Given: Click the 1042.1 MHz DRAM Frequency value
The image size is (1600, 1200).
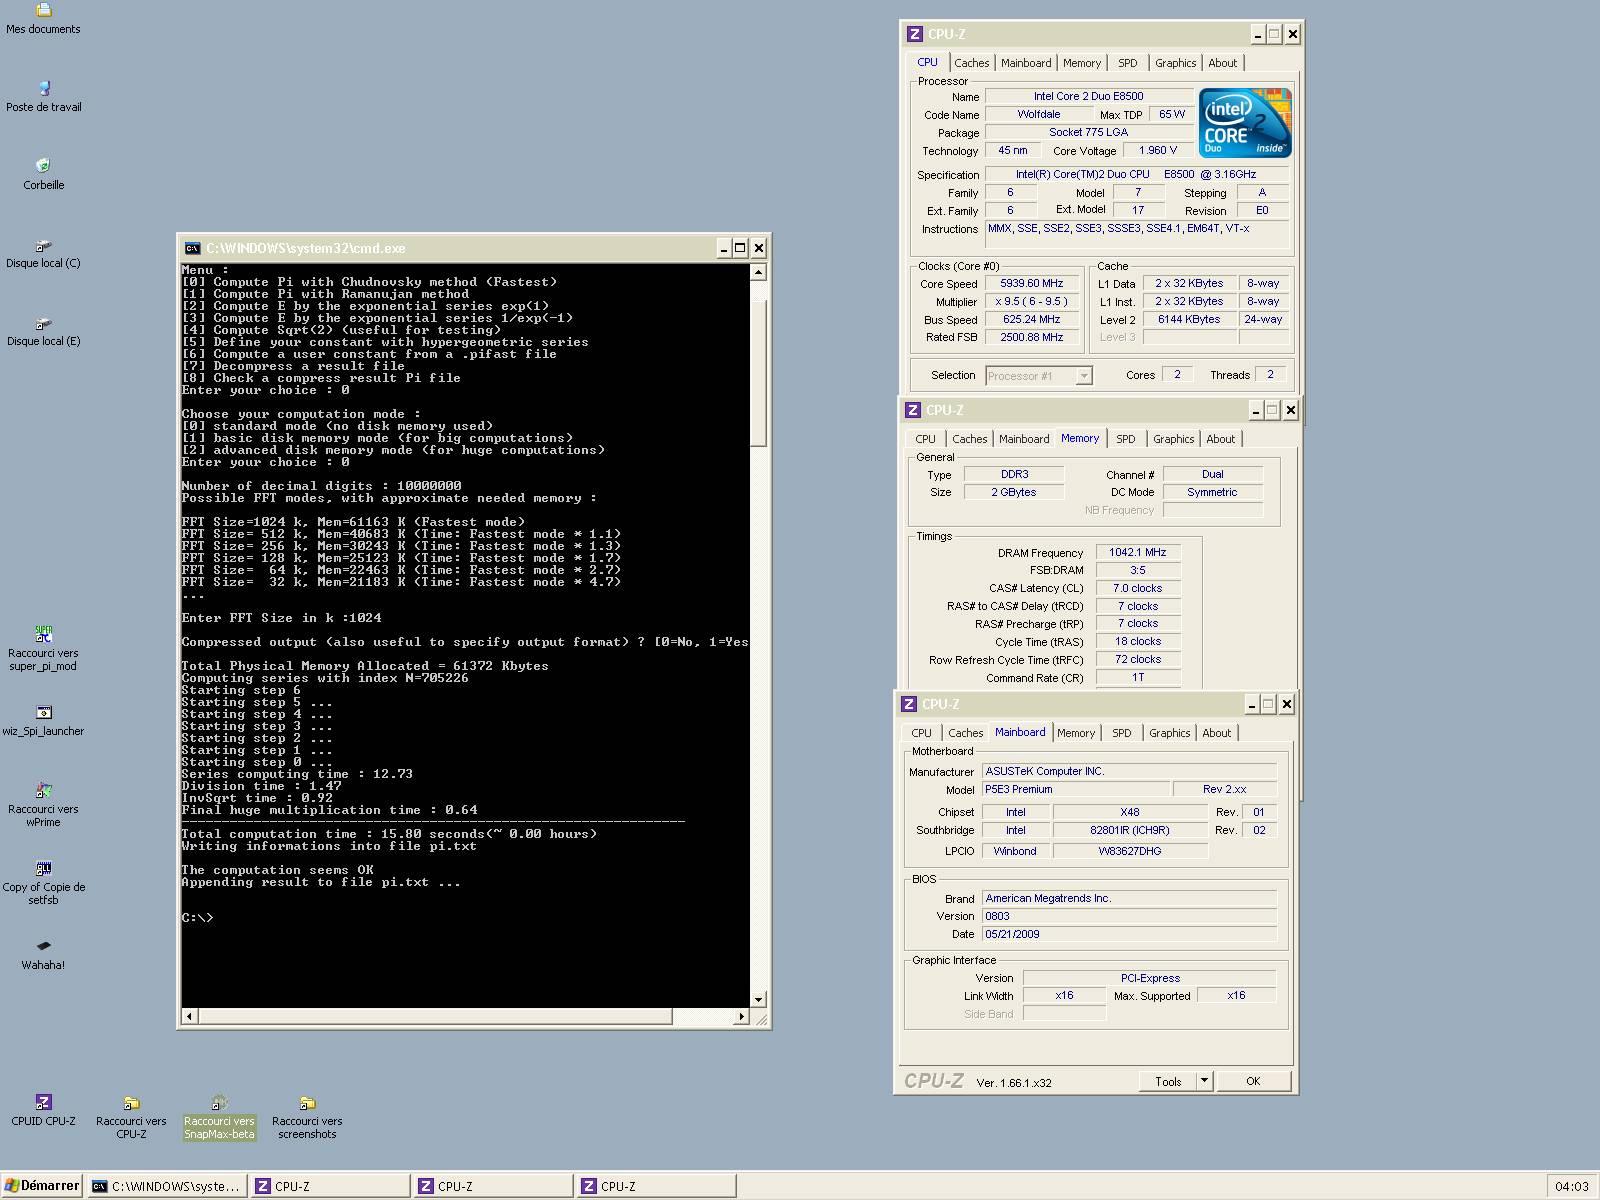Looking at the screenshot, I should tap(1138, 552).
